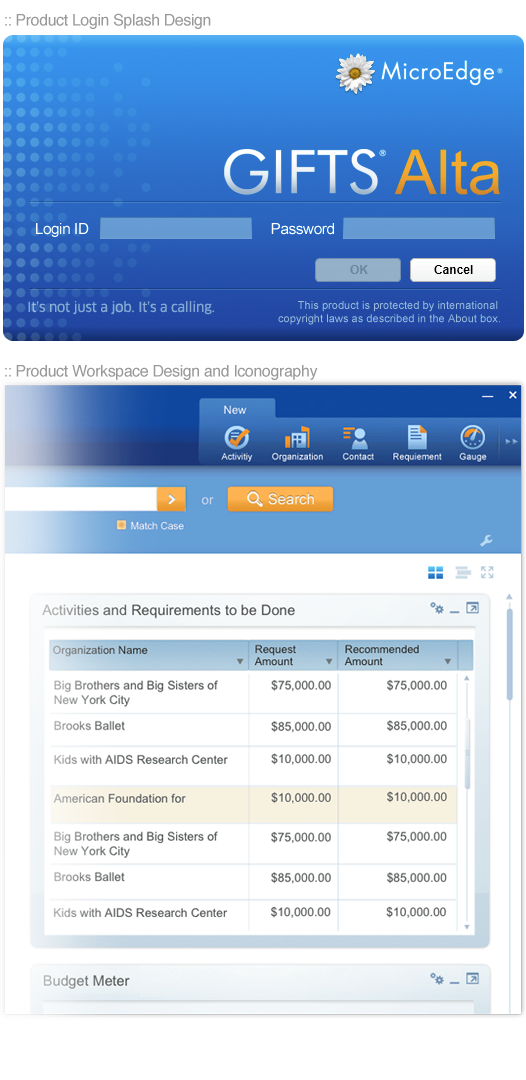Expand workspace to full screen

[487, 572]
